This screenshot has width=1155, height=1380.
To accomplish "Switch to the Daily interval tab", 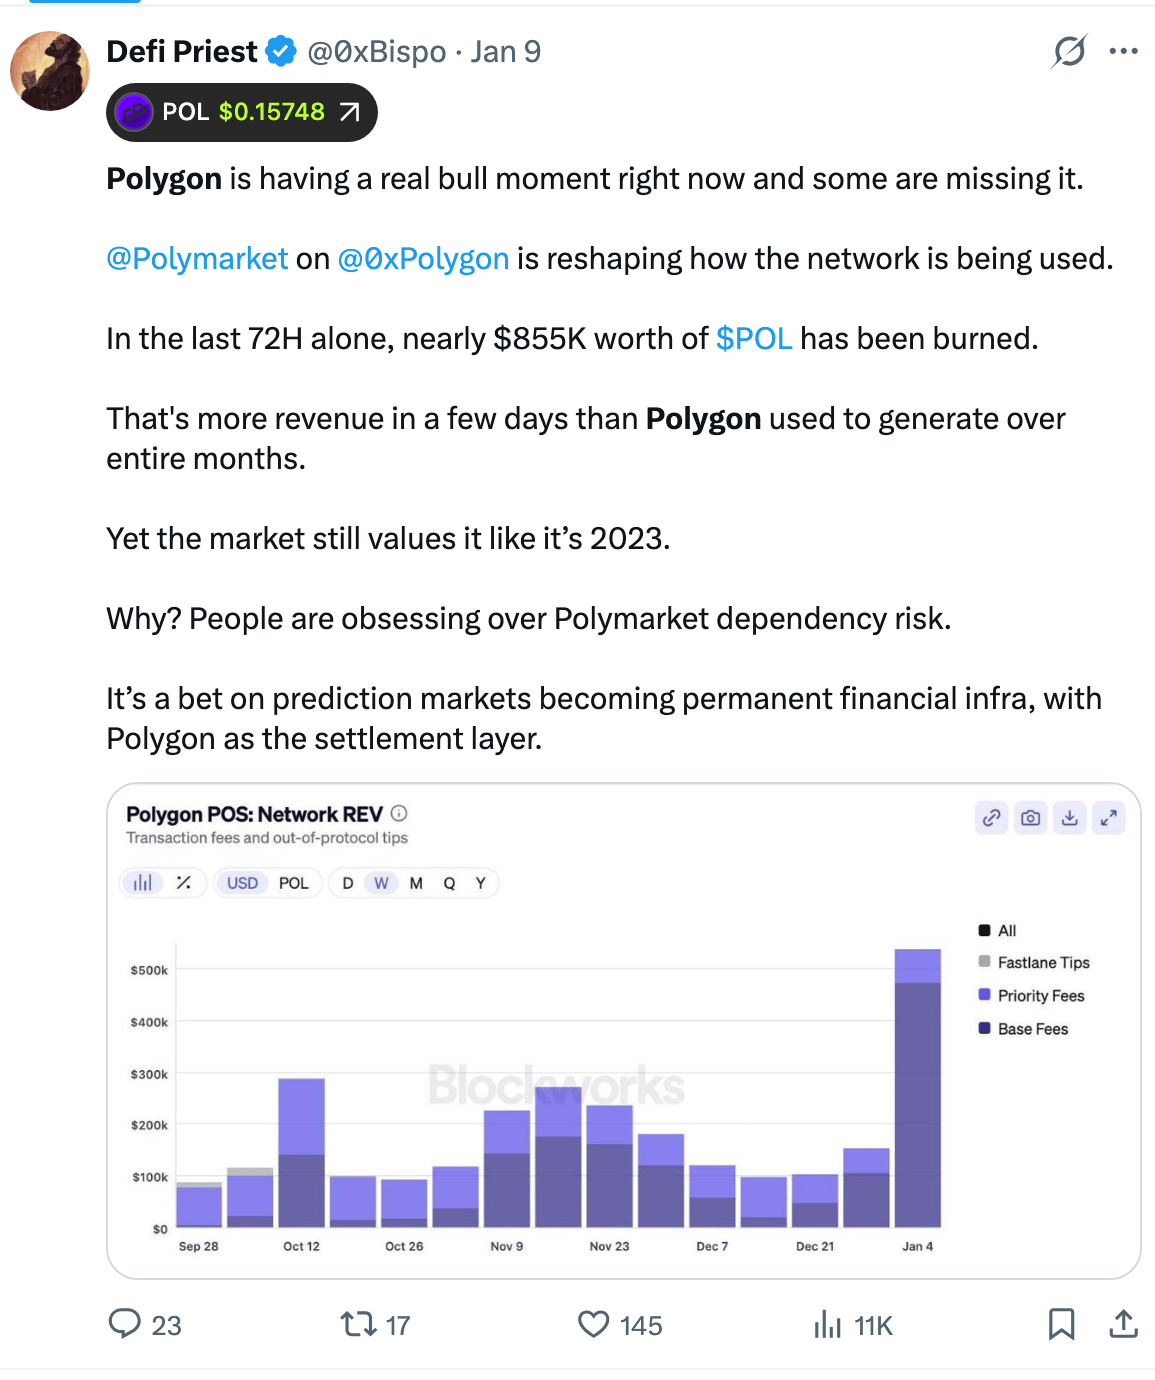I will click(347, 882).
